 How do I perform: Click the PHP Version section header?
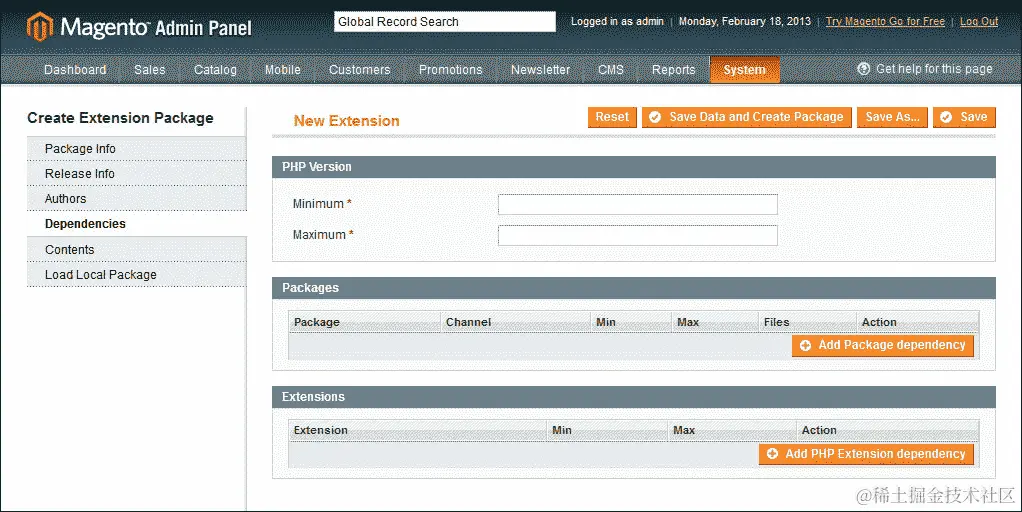coord(634,167)
